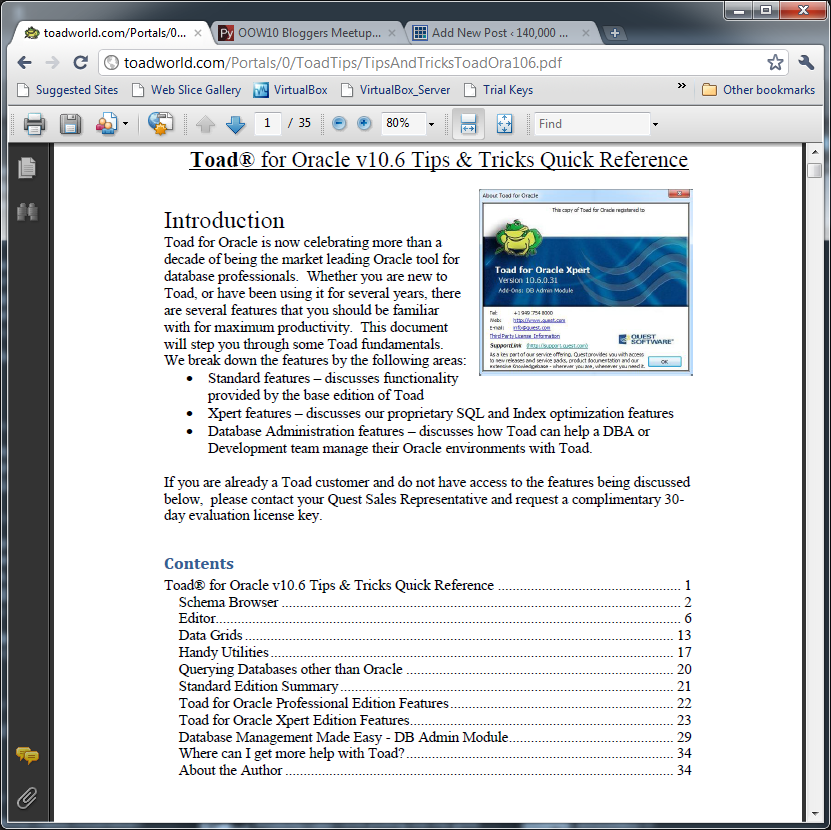Open Querying Databases other than Oracle entry

coord(435,669)
